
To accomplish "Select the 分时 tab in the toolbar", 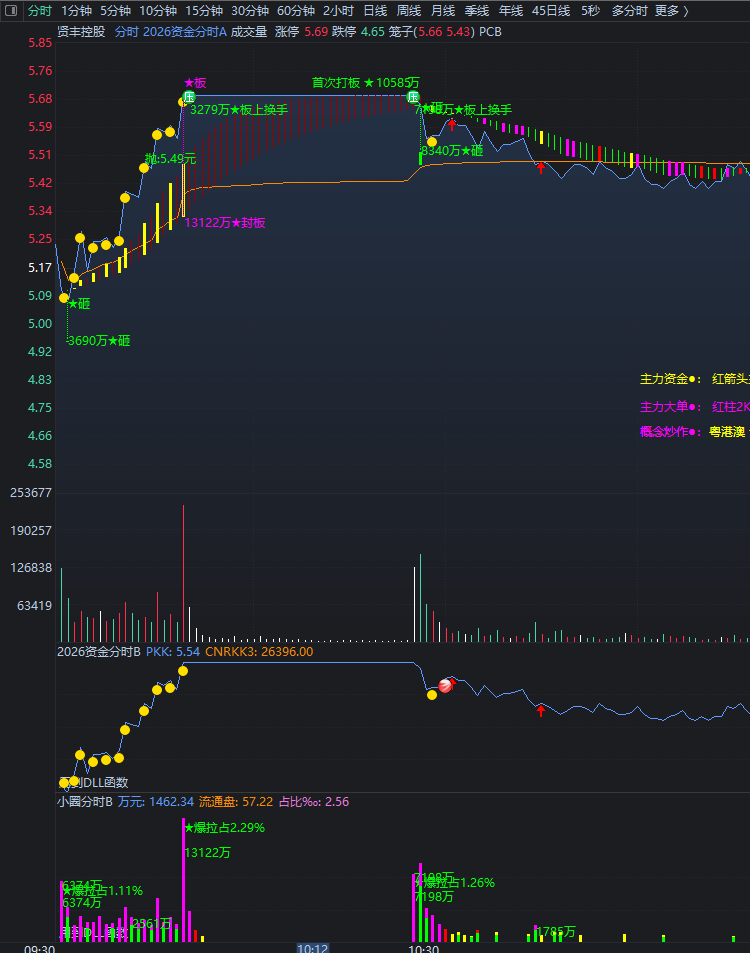I will pos(40,10).
